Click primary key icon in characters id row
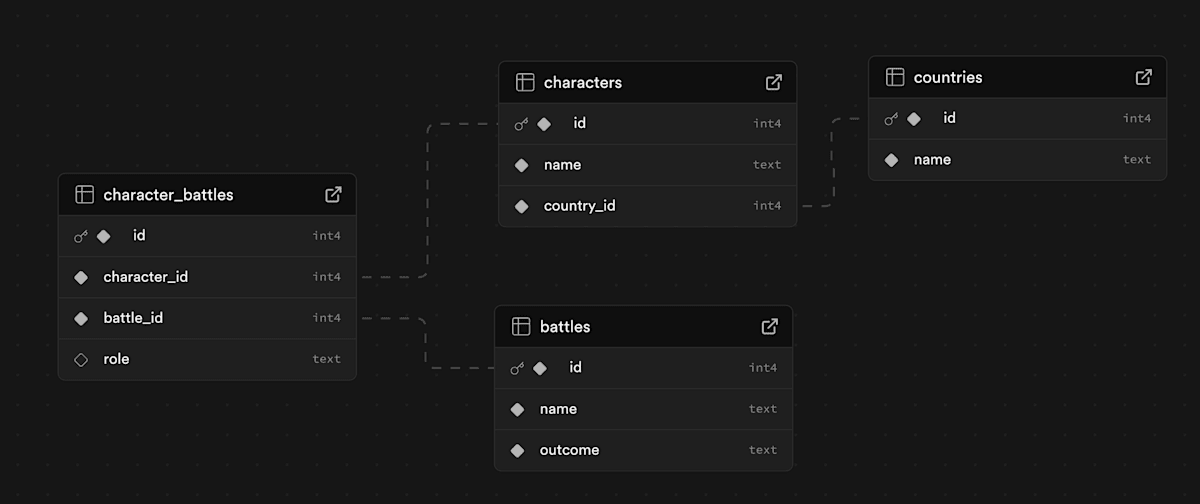 coord(521,124)
